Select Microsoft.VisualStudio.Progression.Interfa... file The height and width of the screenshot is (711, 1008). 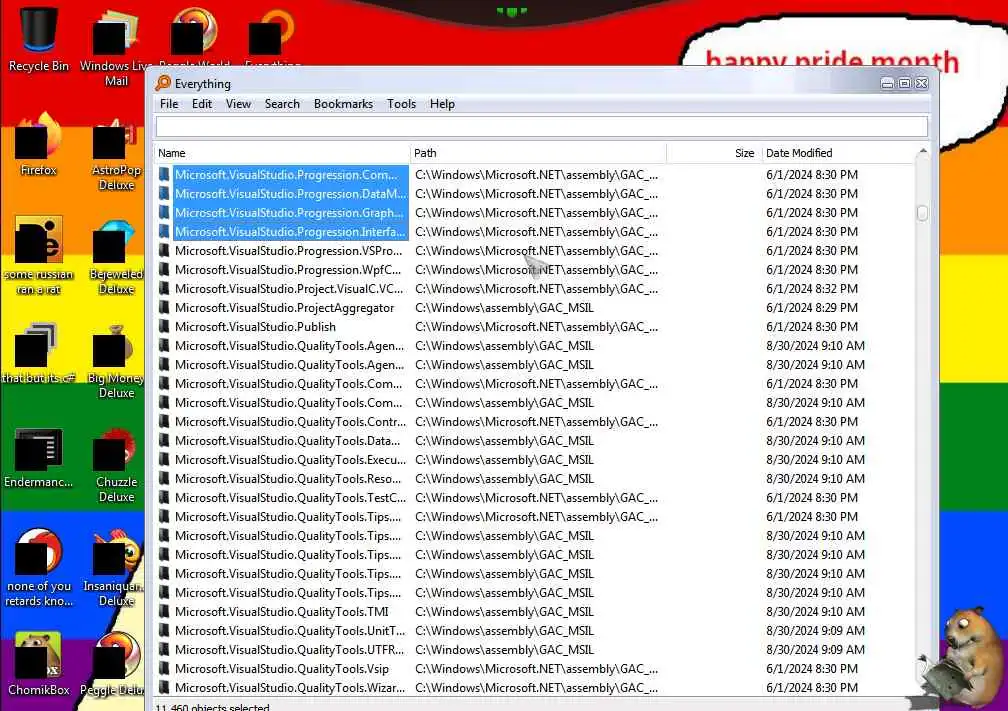click(290, 231)
